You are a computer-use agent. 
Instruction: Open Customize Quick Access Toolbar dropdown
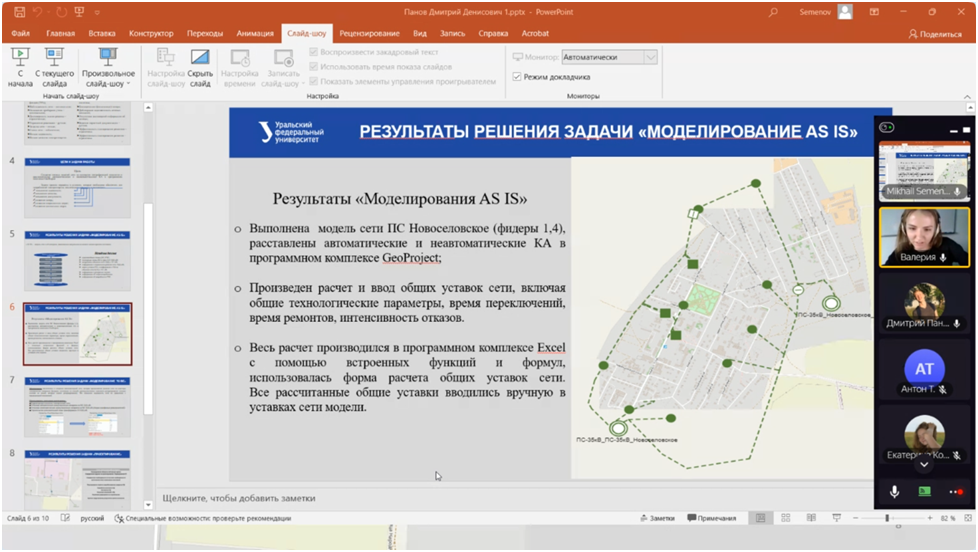97,12
